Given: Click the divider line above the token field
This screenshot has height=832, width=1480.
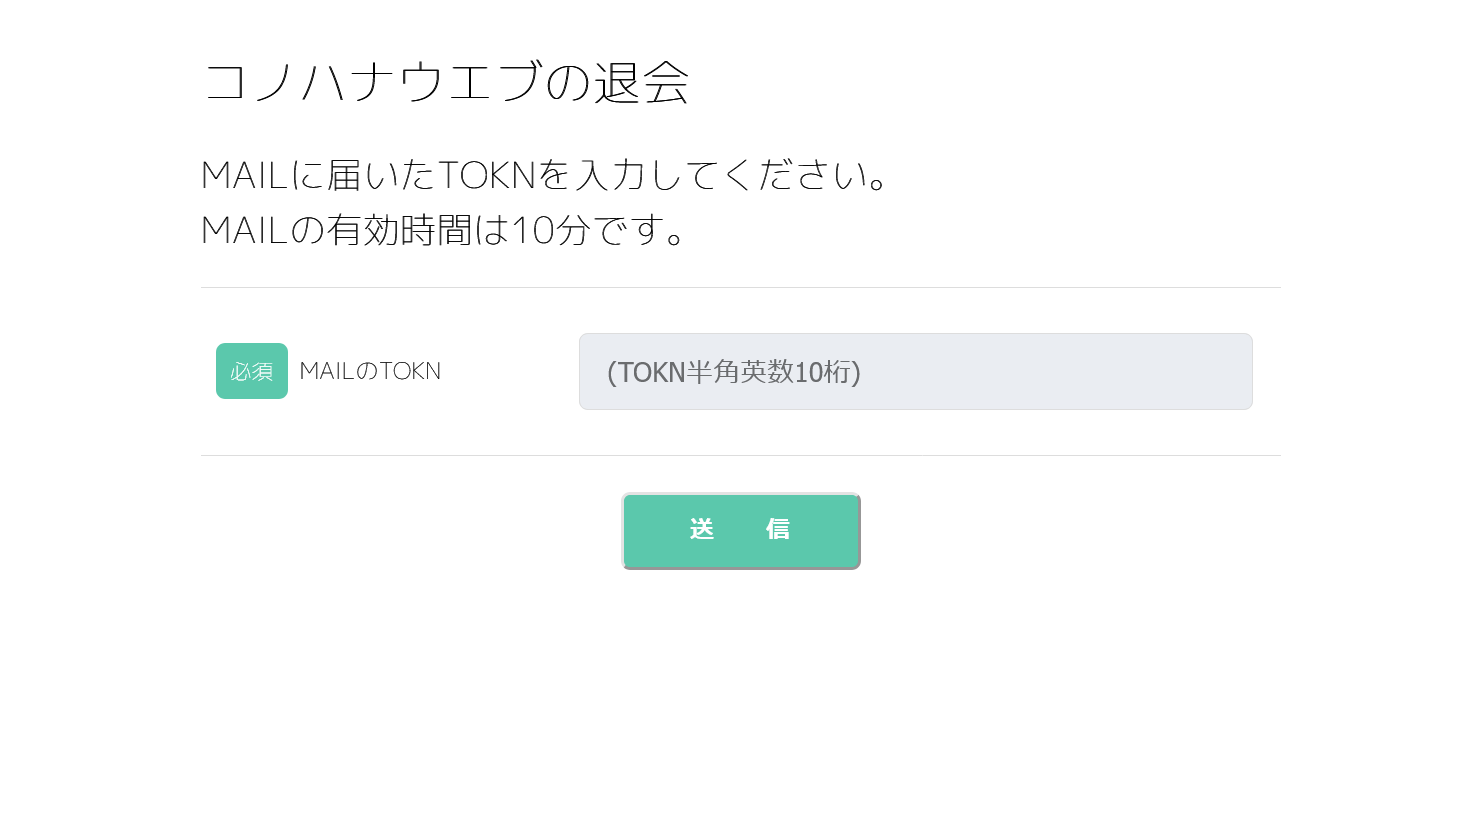Looking at the screenshot, I should point(740,288).
